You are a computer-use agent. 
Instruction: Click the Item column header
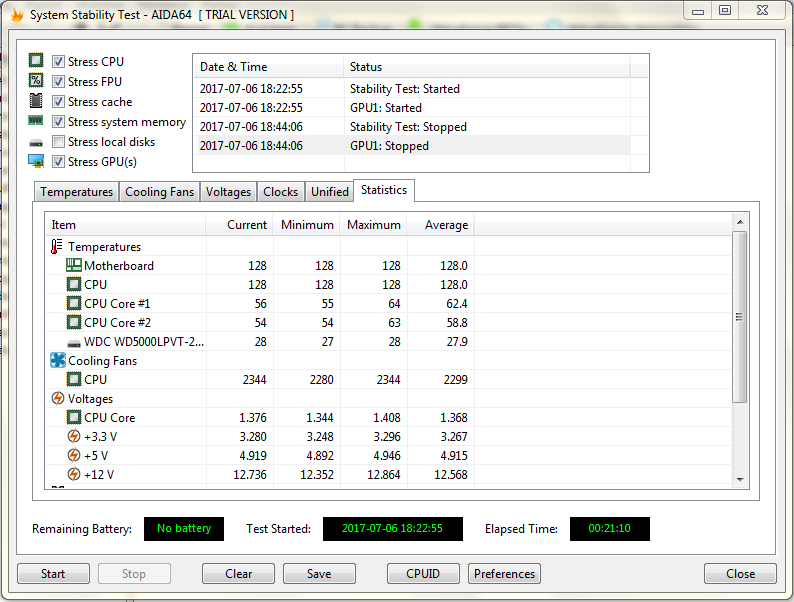tap(126, 225)
